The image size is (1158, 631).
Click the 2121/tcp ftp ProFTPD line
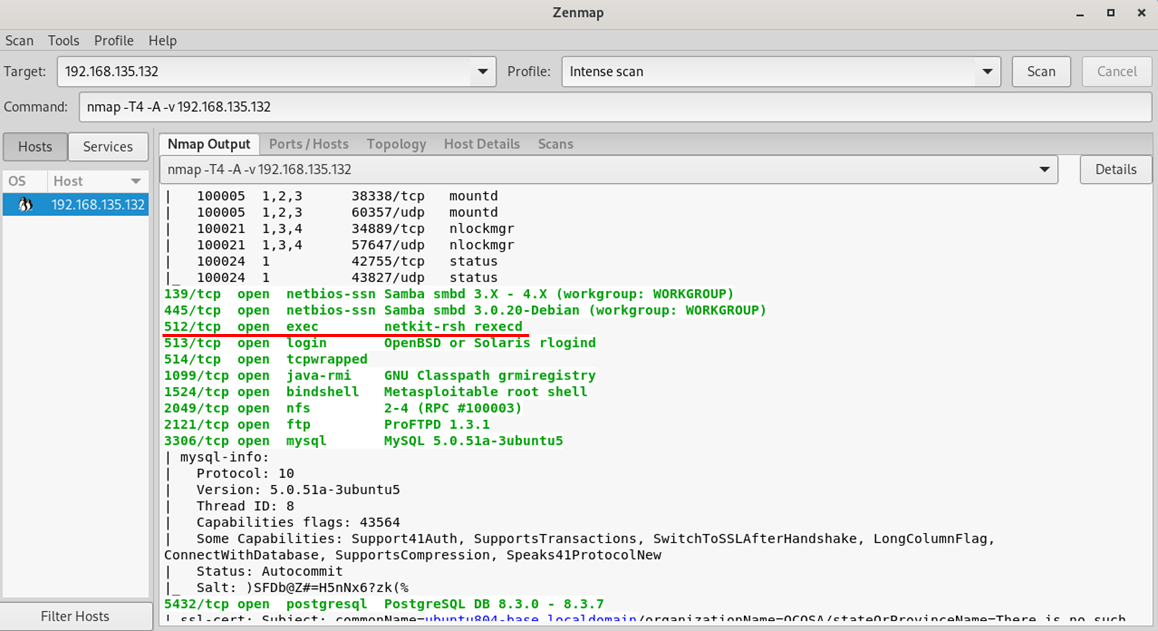point(326,424)
